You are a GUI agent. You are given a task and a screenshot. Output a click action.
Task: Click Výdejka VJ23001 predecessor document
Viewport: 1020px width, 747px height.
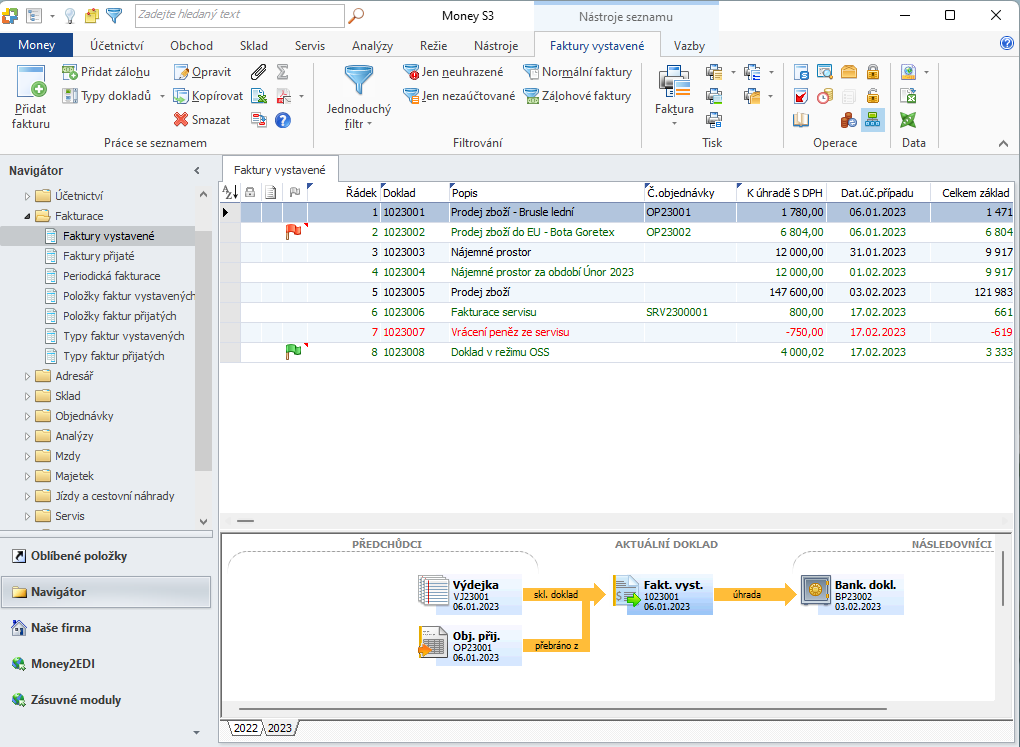tap(469, 594)
